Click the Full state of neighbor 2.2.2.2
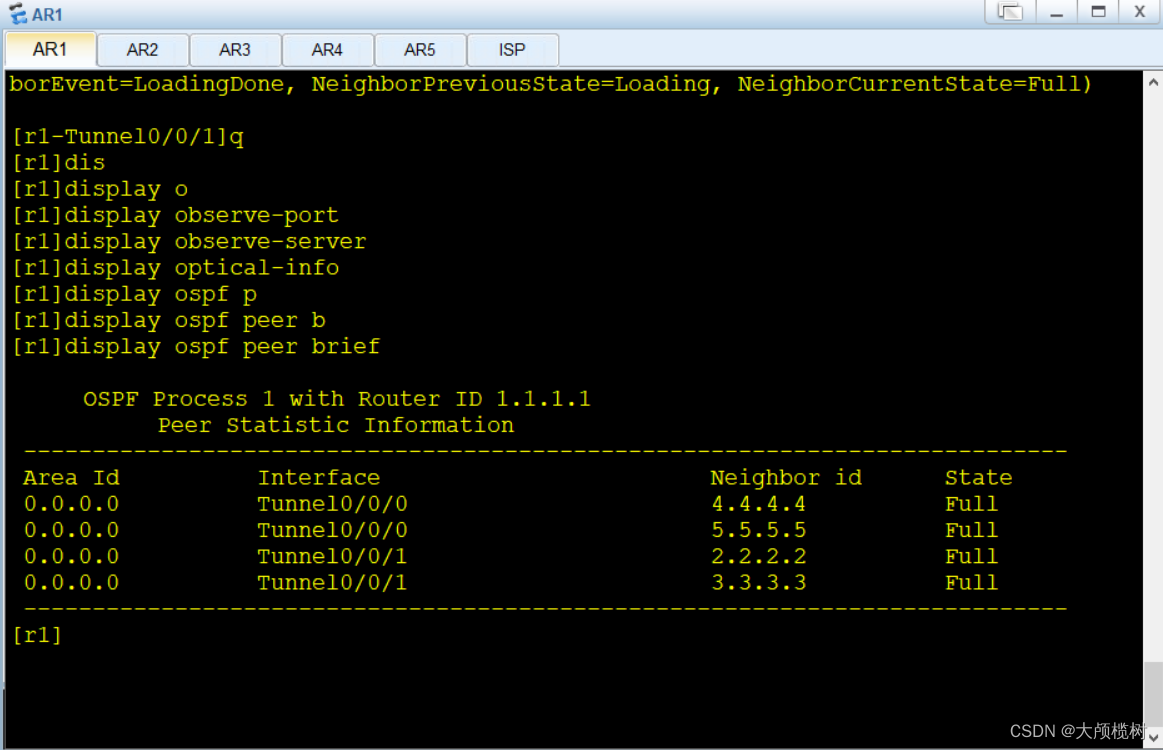The width and height of the screenshot is (1163, 750). pyautogui.click(x=972, y=556)
